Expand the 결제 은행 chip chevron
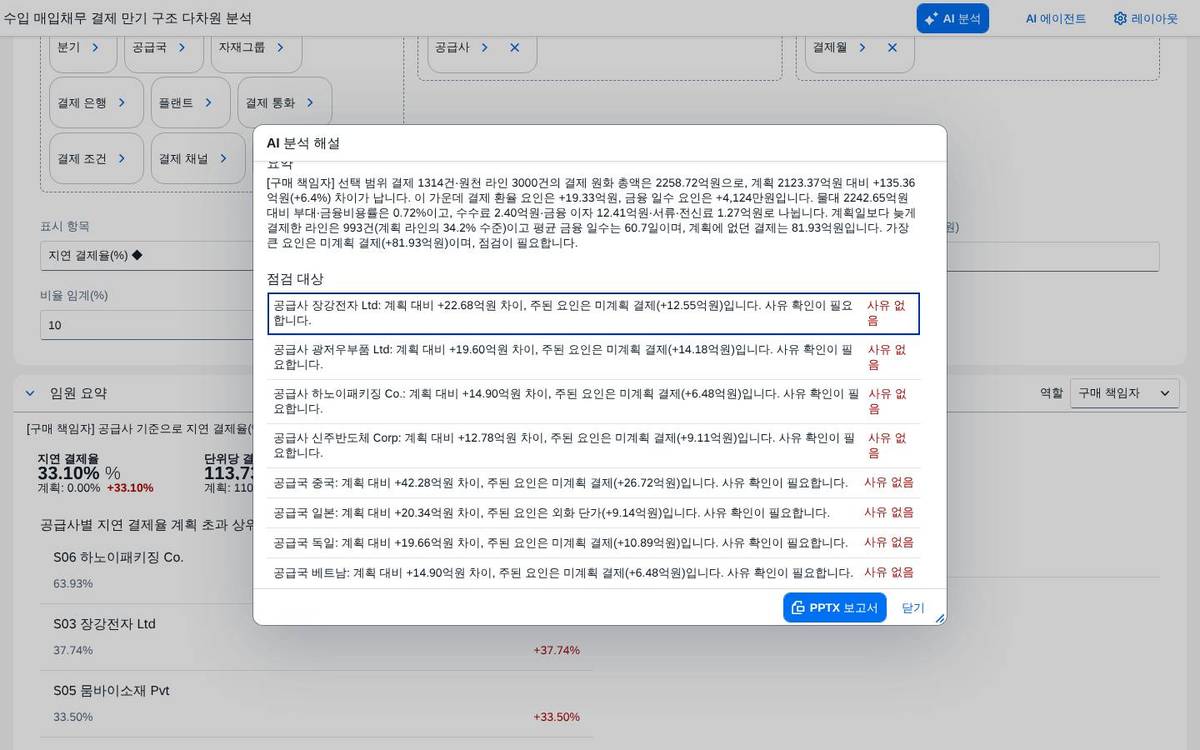 [x=122, y=102]
